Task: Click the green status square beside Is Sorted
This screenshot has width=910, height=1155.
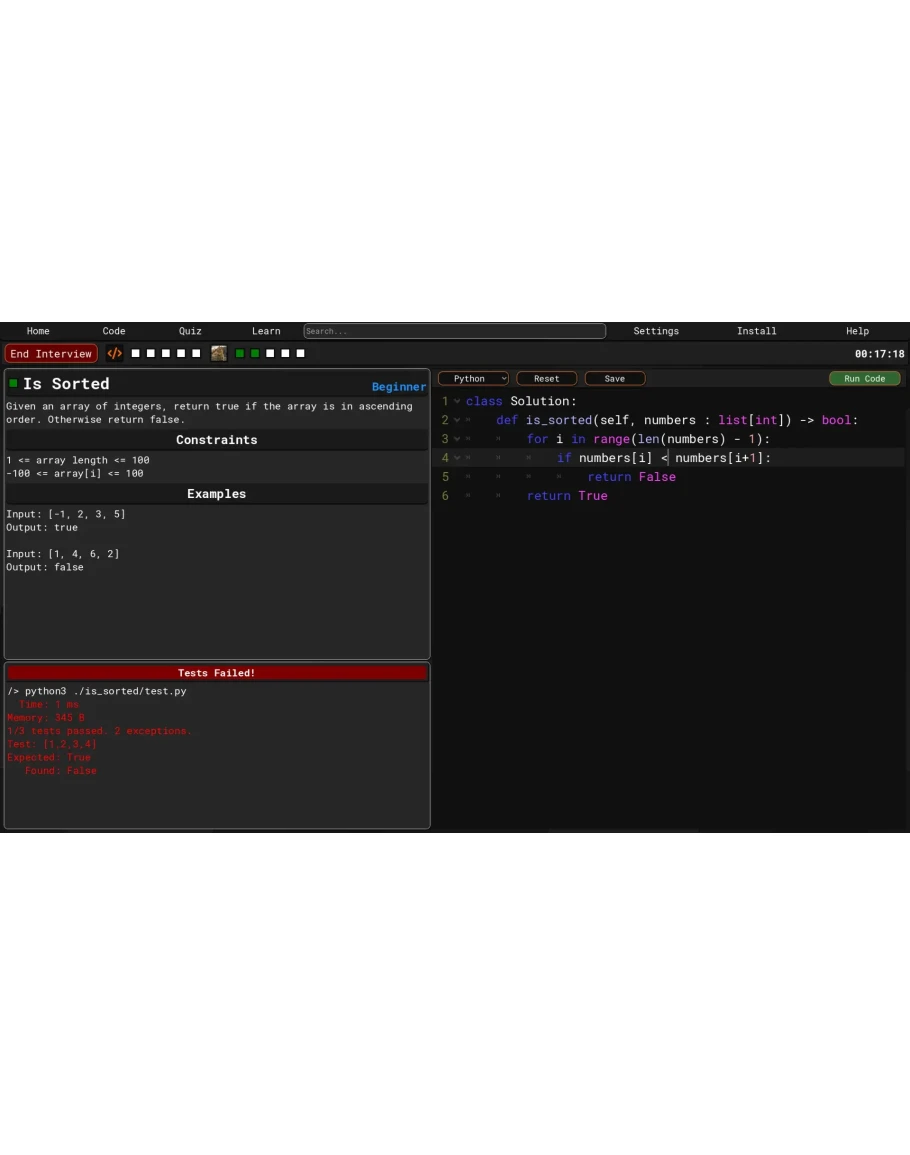Action: [13, 384]
